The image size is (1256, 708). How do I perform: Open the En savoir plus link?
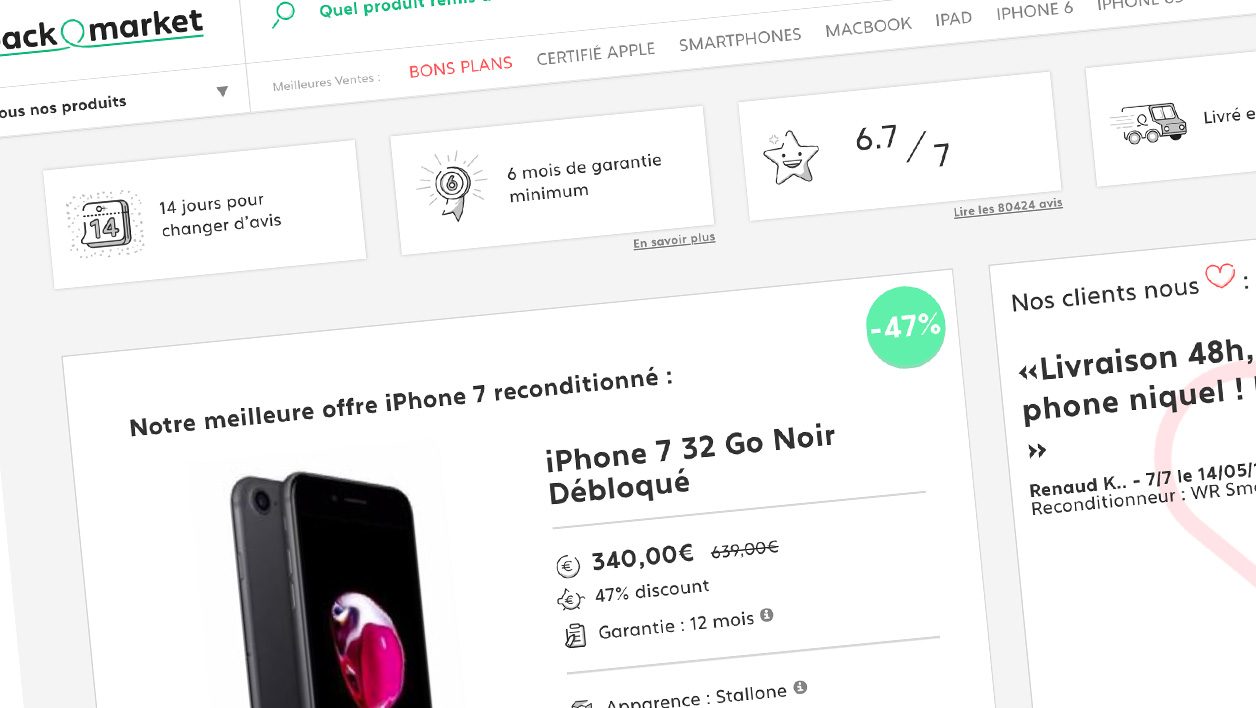tap(674, 241)
